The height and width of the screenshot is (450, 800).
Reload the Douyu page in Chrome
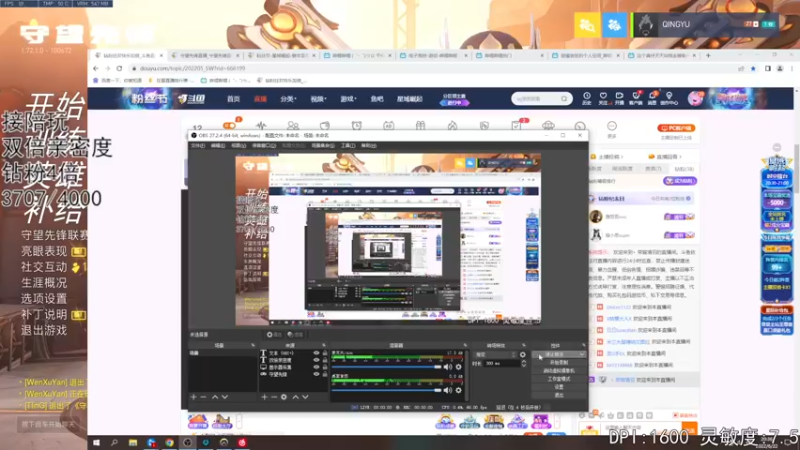pos(119,68)
